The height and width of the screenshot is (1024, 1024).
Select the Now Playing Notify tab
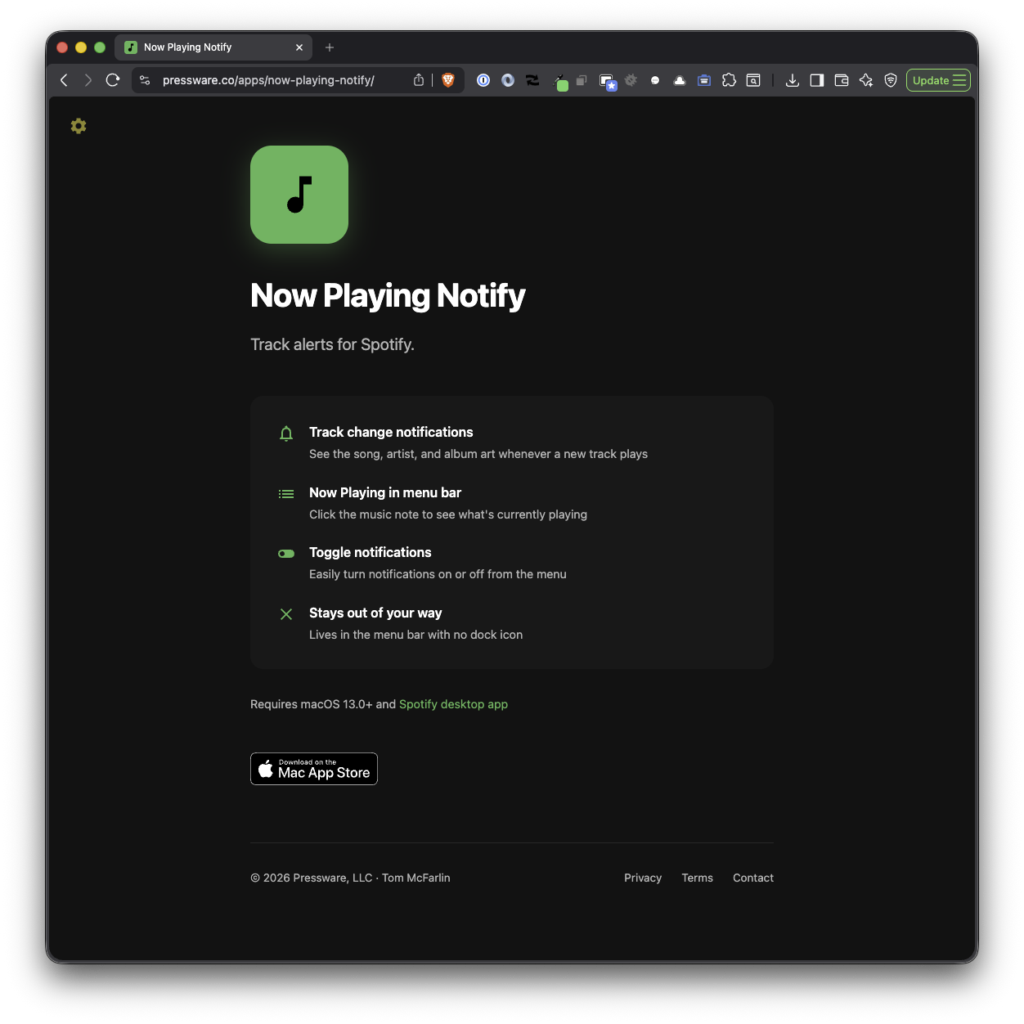point(200,47)
